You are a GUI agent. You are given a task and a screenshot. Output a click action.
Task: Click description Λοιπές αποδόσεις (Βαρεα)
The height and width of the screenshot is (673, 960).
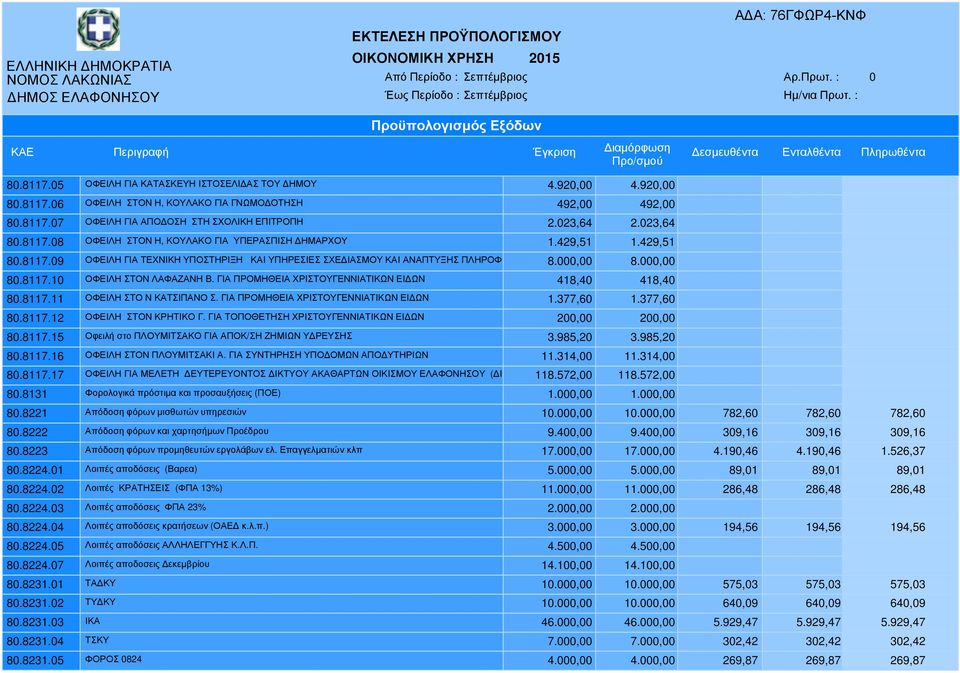141,469
